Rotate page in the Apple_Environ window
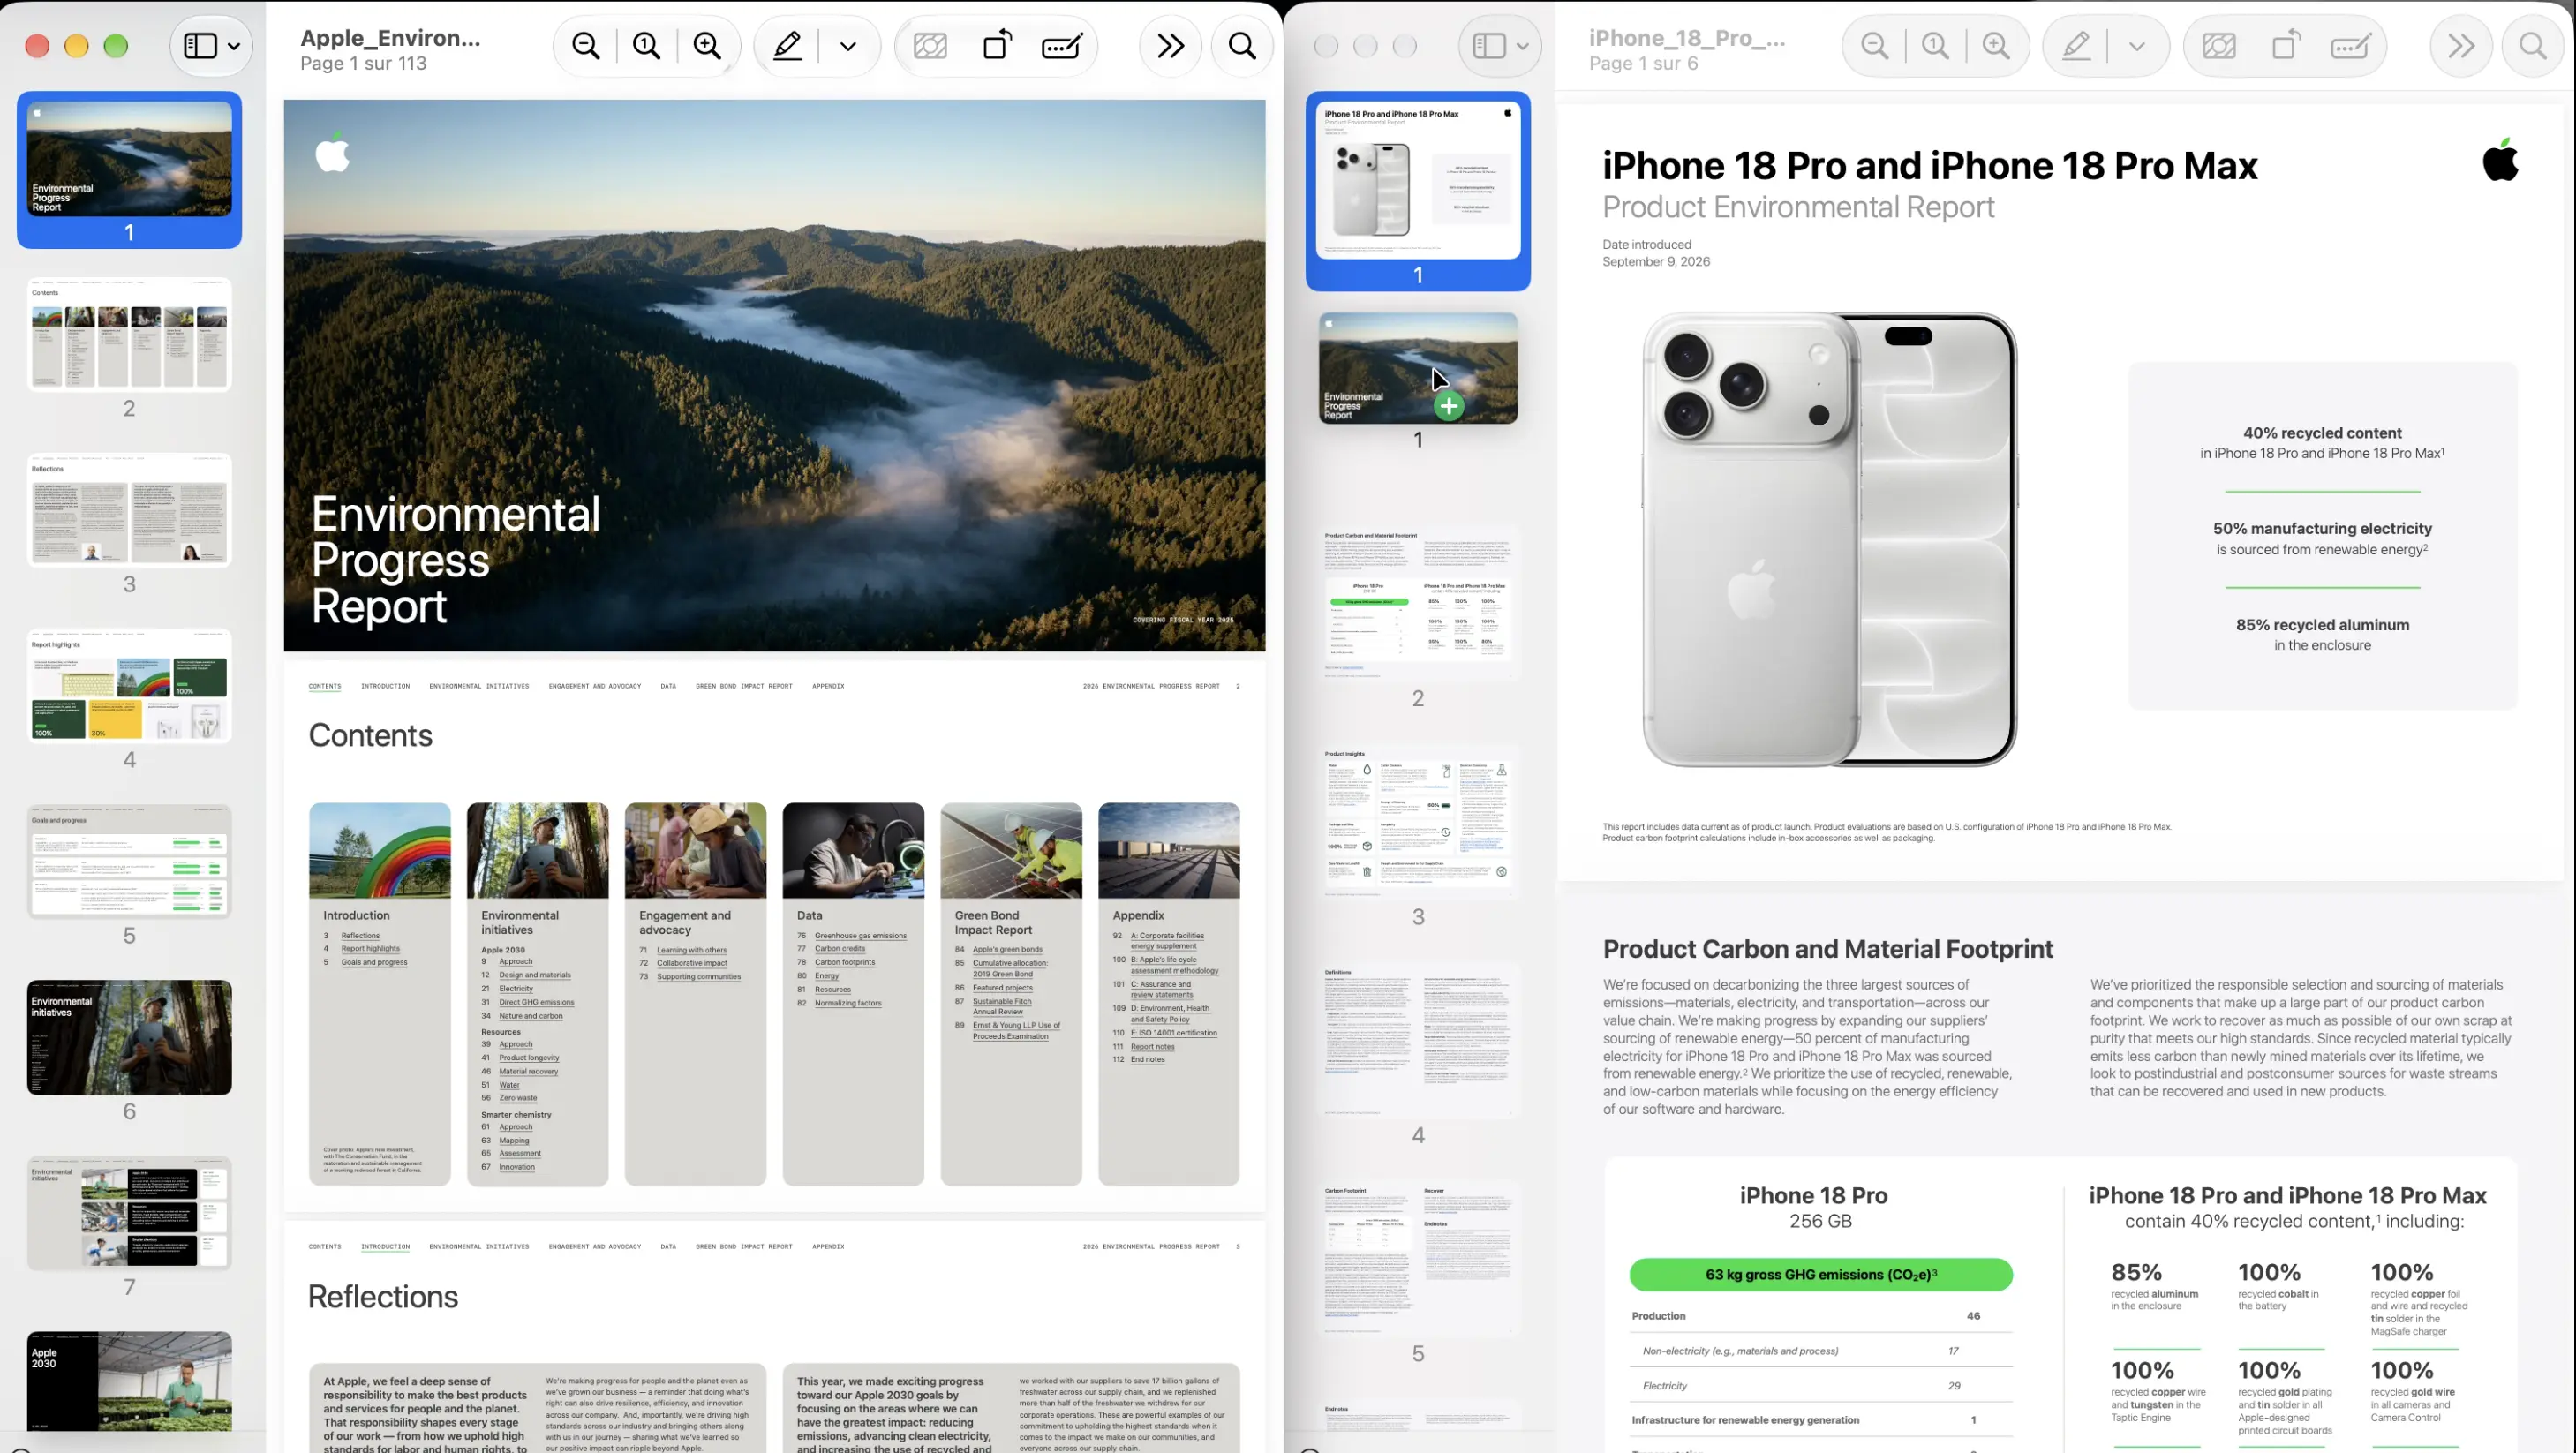Viewport: 2576px width, 1453px height. tap(997, 46)
